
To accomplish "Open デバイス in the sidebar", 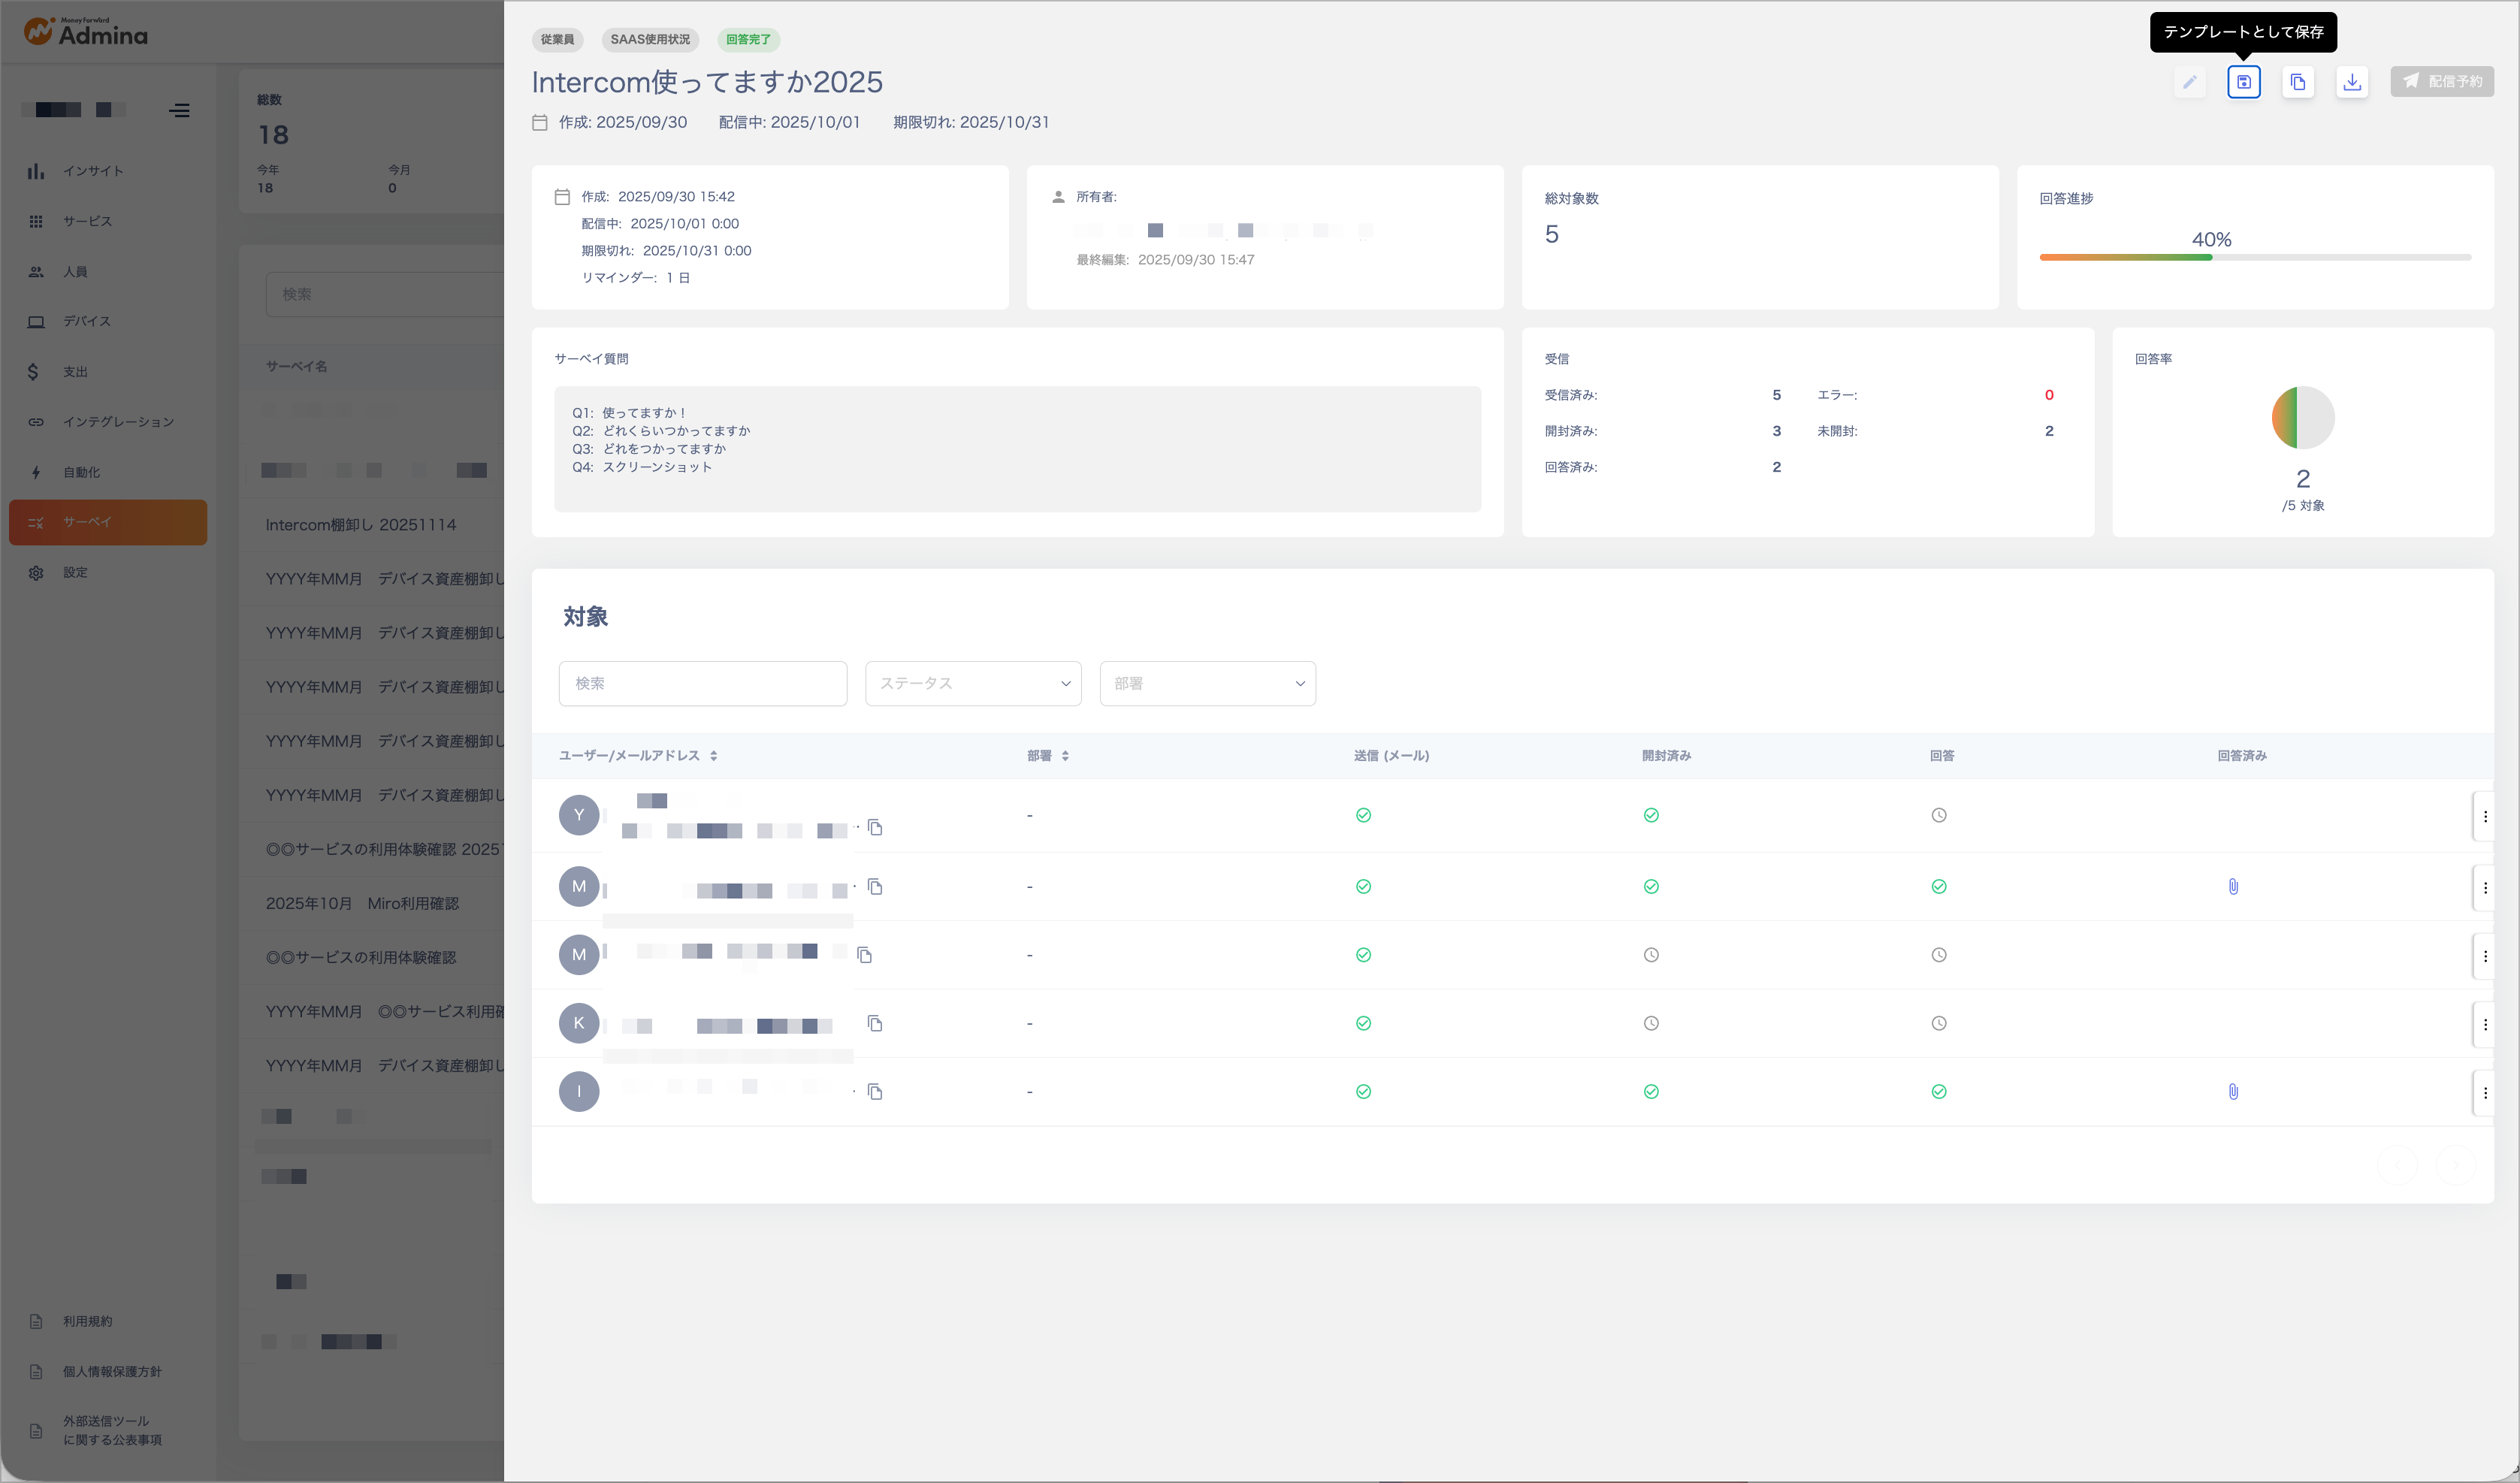I will tap(108, 322).
